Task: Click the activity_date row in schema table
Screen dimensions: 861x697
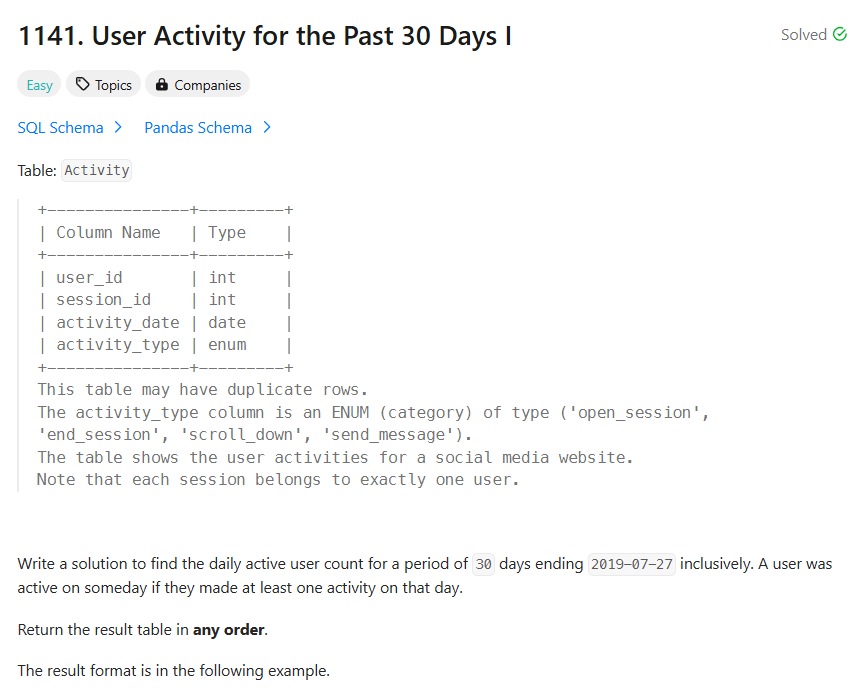Action: coord(165,323)
